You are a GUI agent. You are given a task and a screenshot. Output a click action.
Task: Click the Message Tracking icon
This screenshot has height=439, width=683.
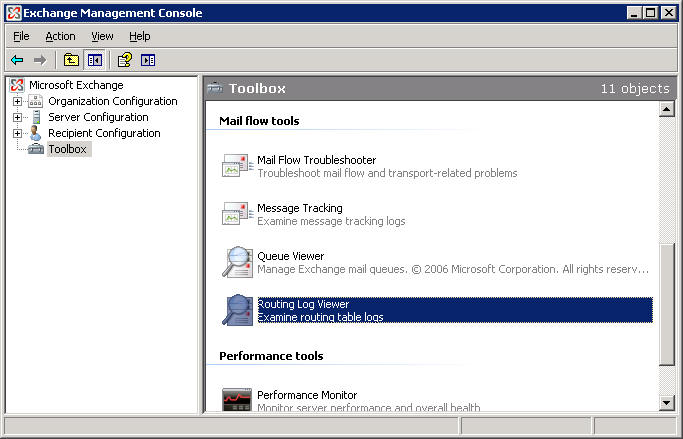(237, 213)
